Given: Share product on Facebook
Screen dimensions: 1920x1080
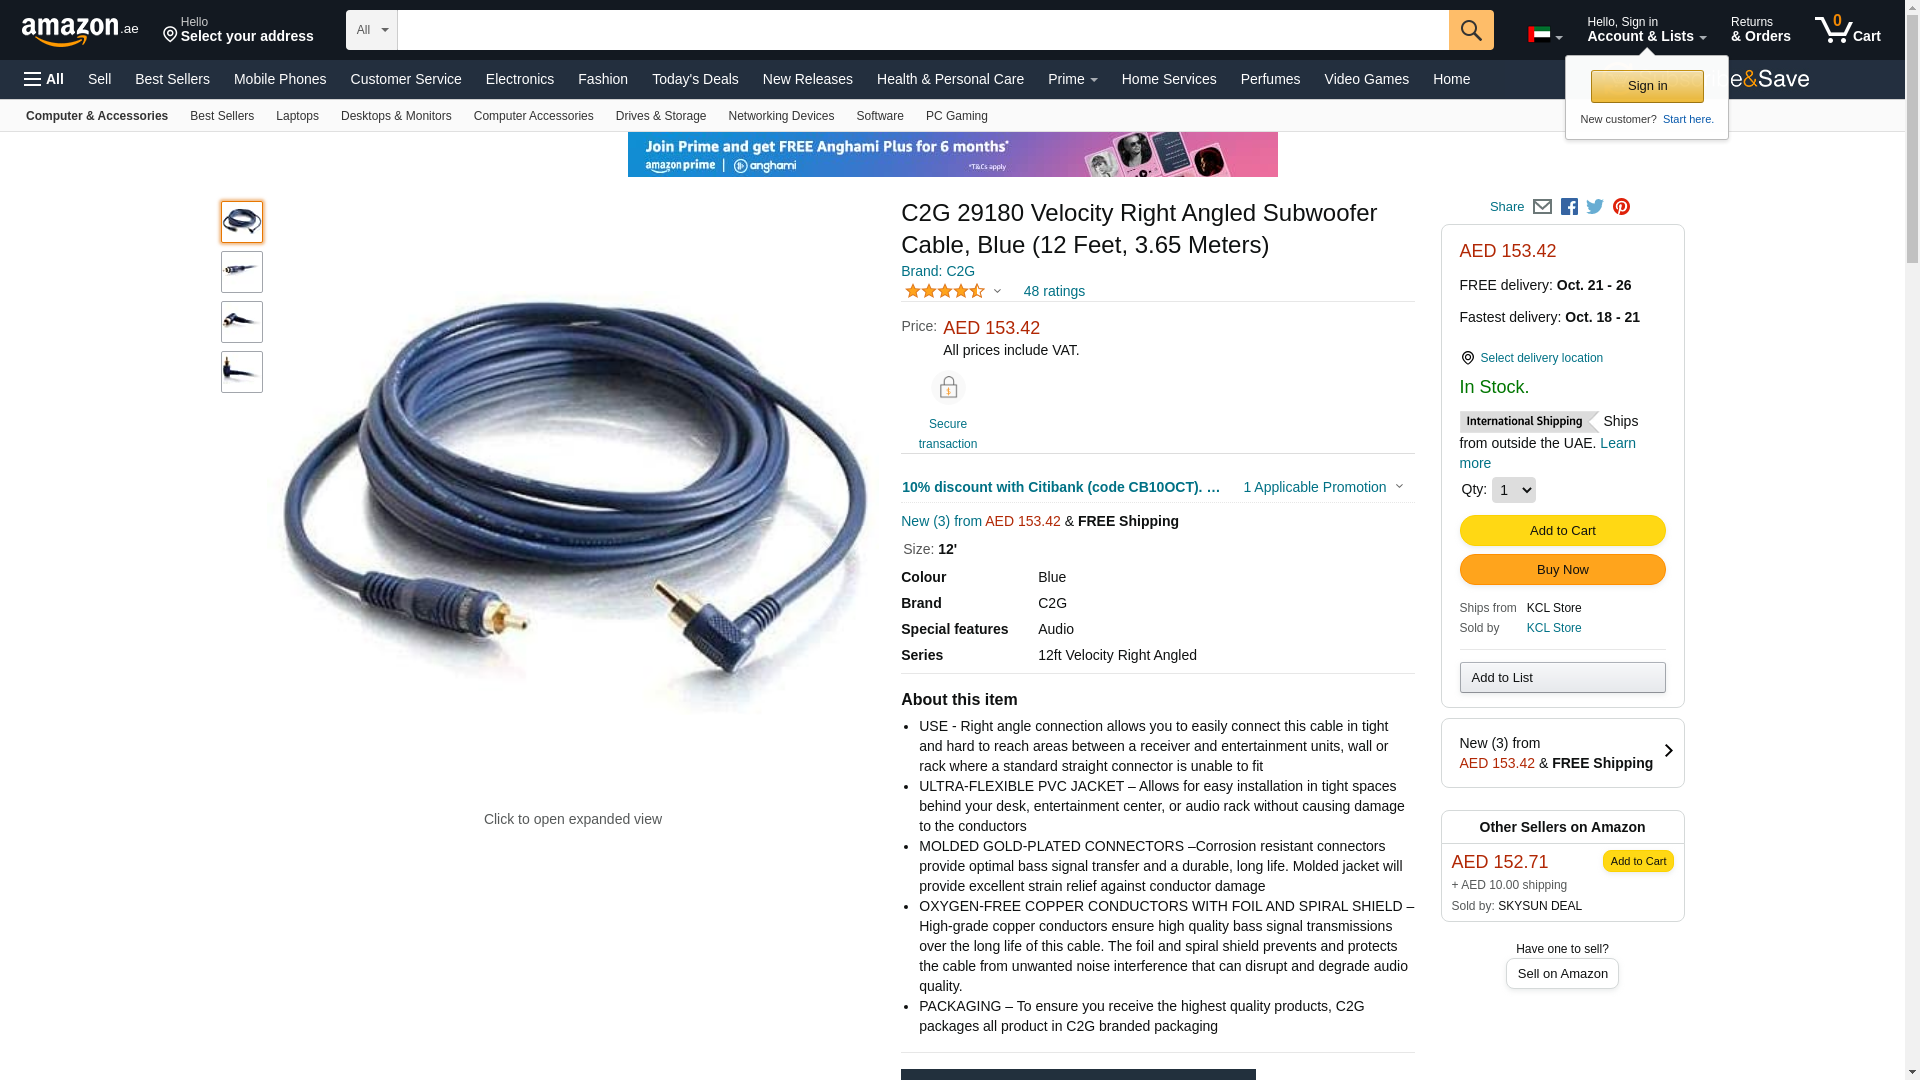Looking at the screenshot, I should (x=1569, y=207).
